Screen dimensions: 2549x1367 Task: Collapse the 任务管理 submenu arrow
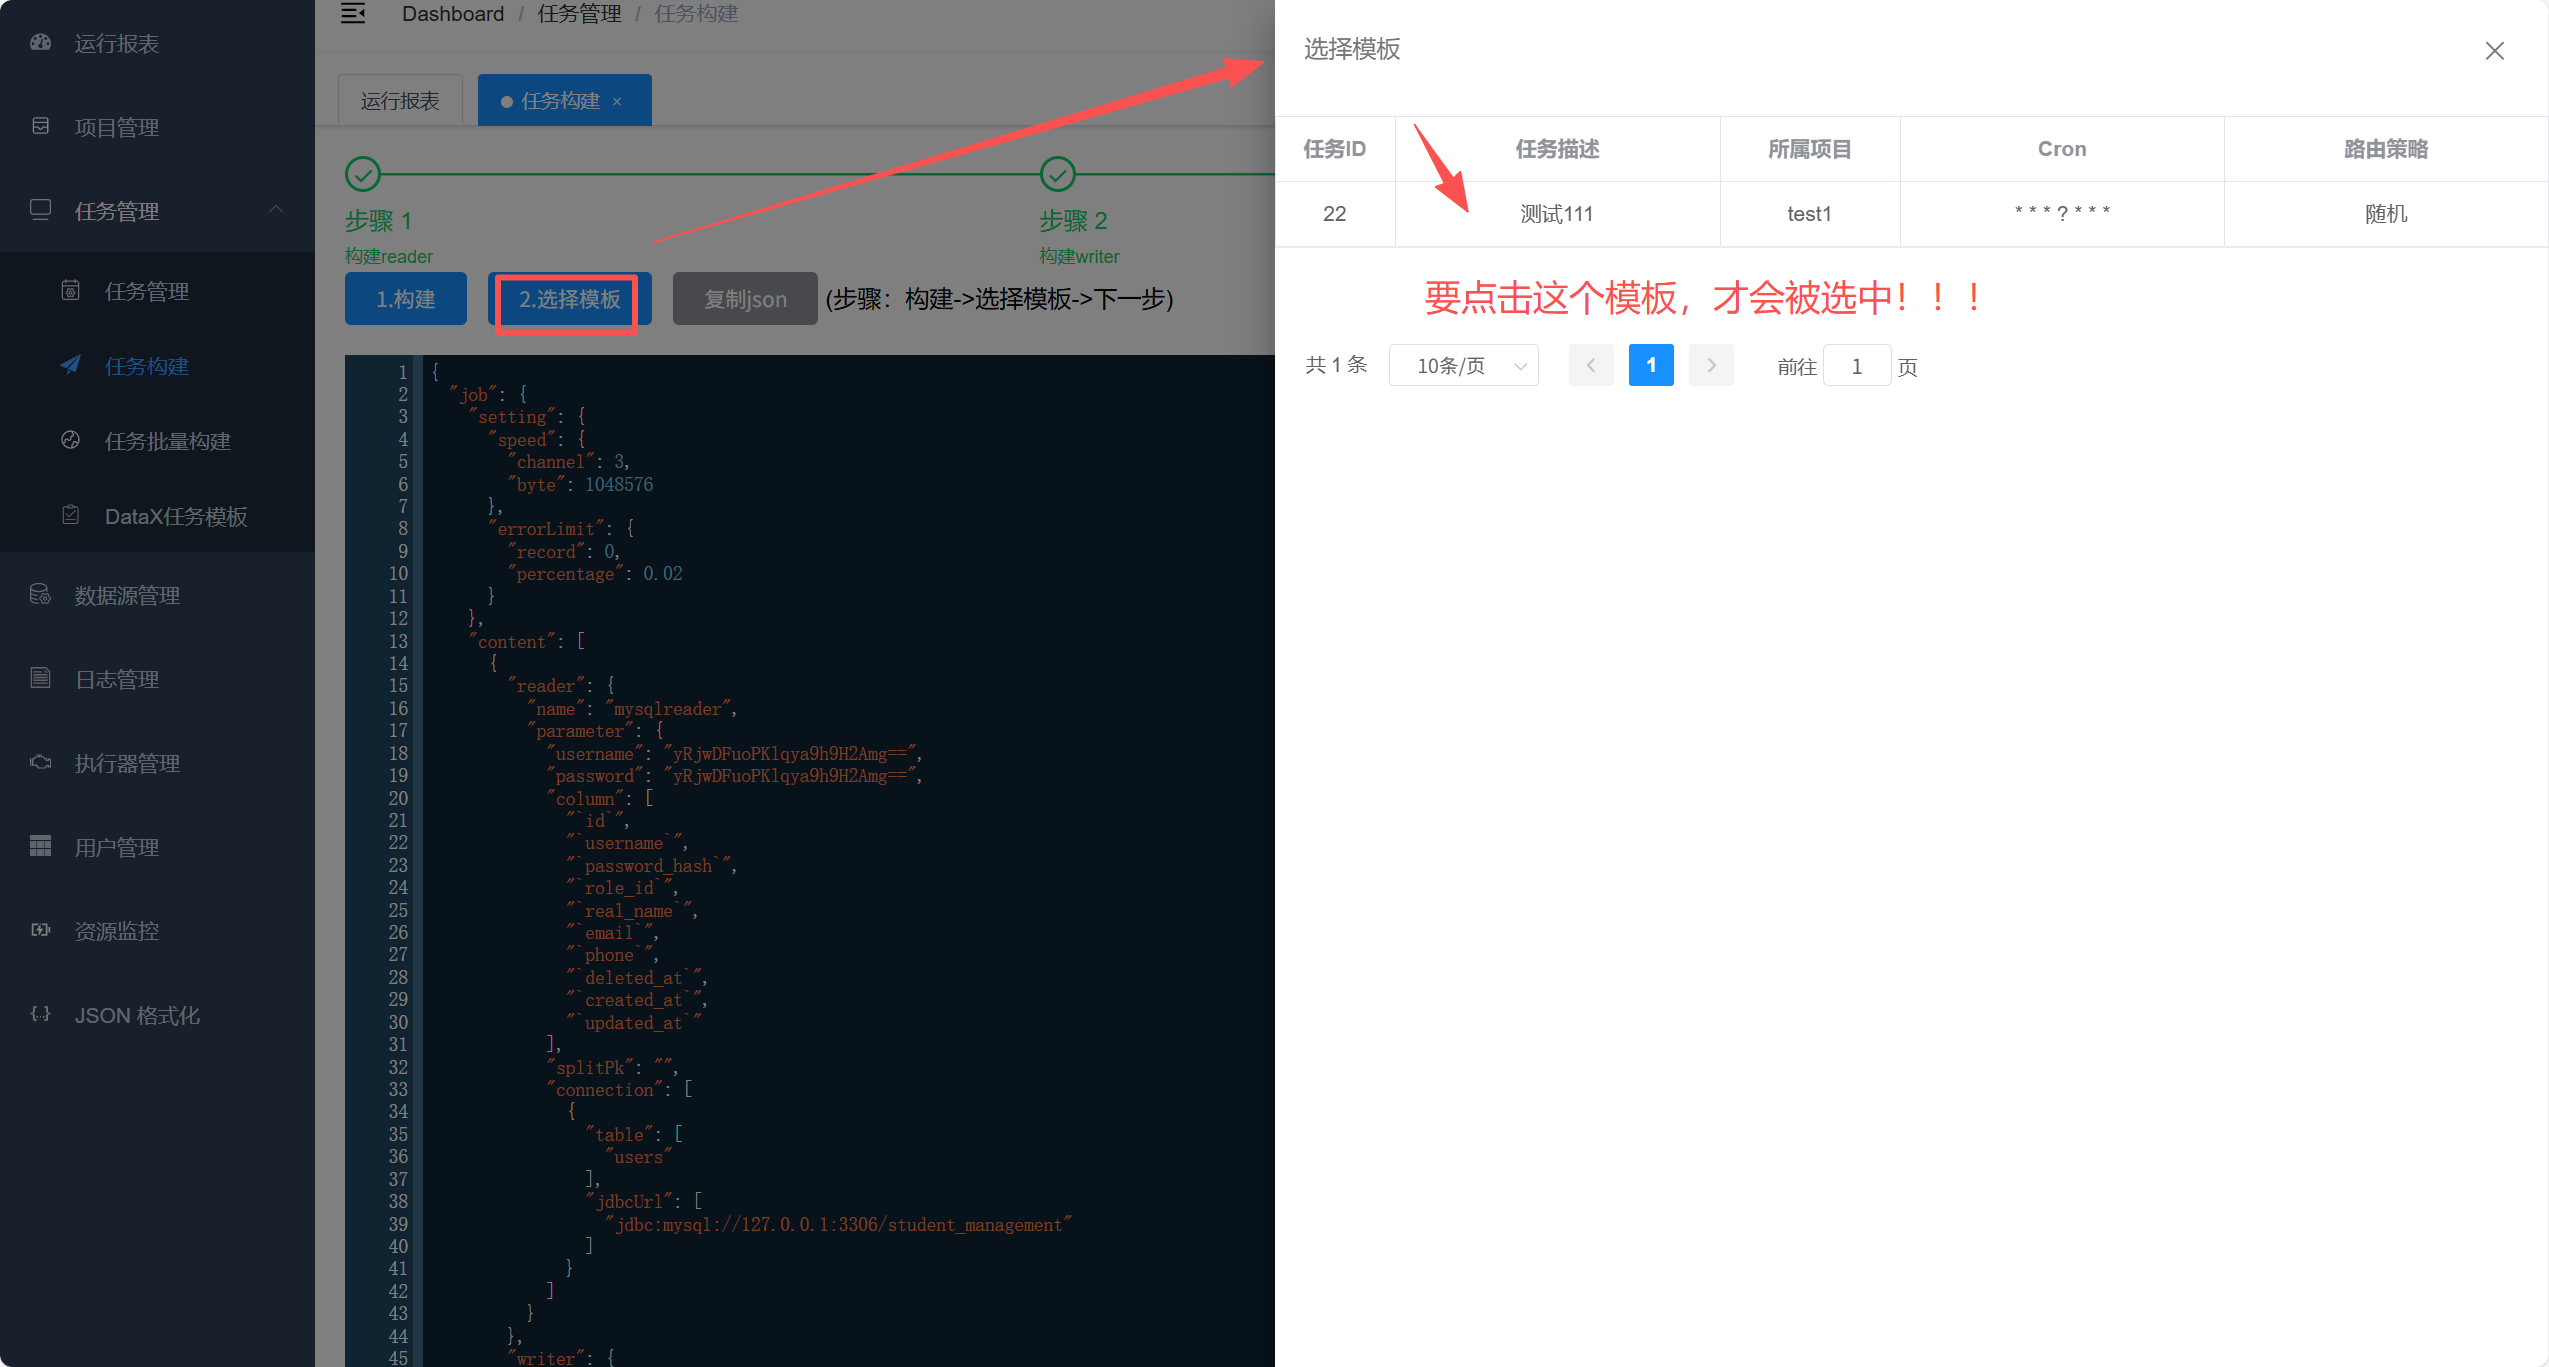point(276,210)
